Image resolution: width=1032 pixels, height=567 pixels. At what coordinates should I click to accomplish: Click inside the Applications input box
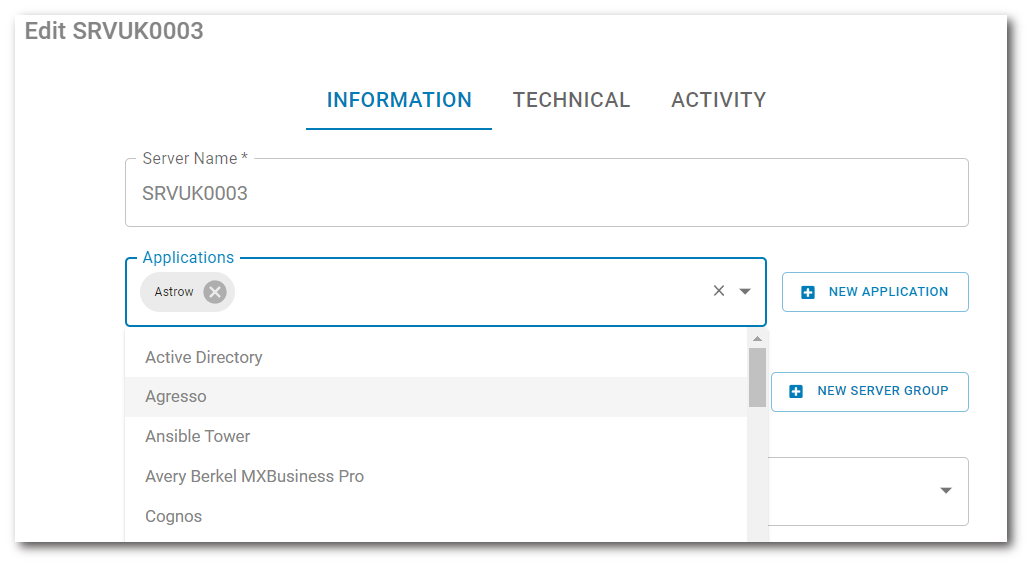point(470,292)
